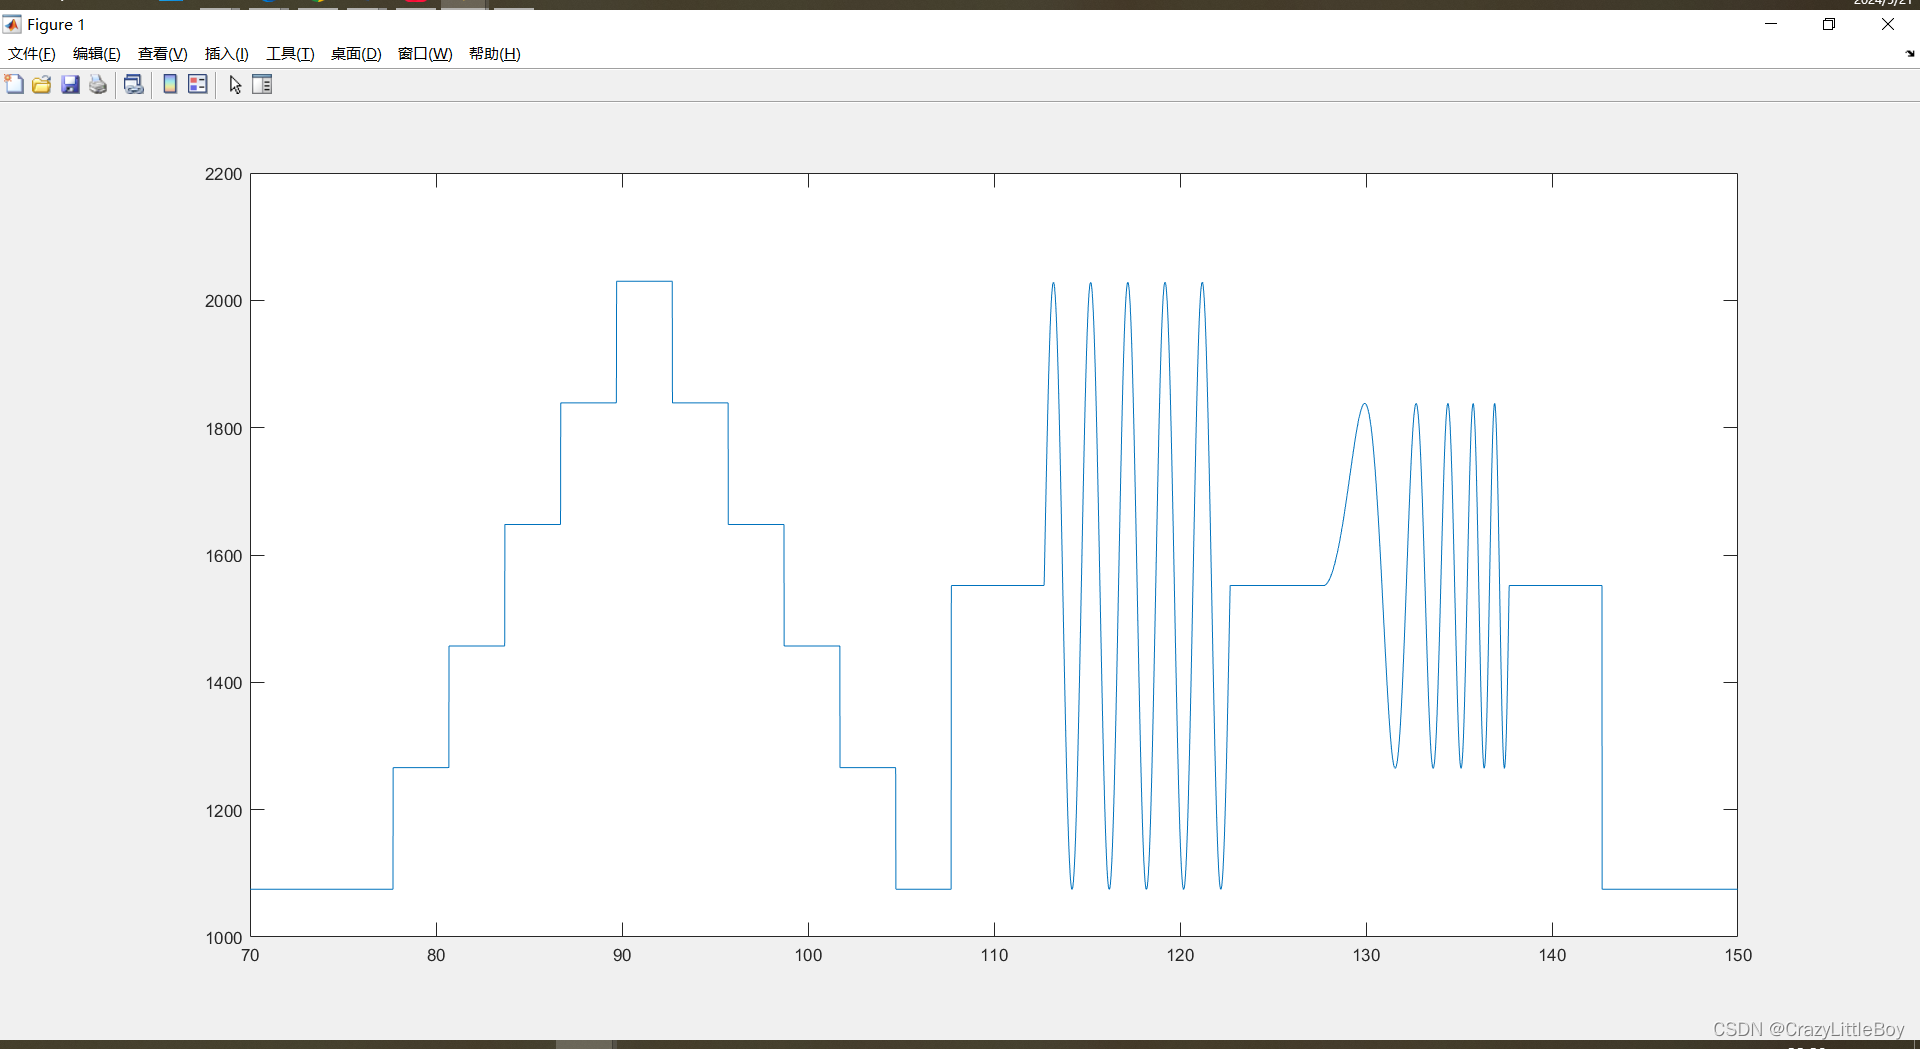Select the Edit Plot arrow tool
The image size is (1920, 1049).
(x=235, y=84)
